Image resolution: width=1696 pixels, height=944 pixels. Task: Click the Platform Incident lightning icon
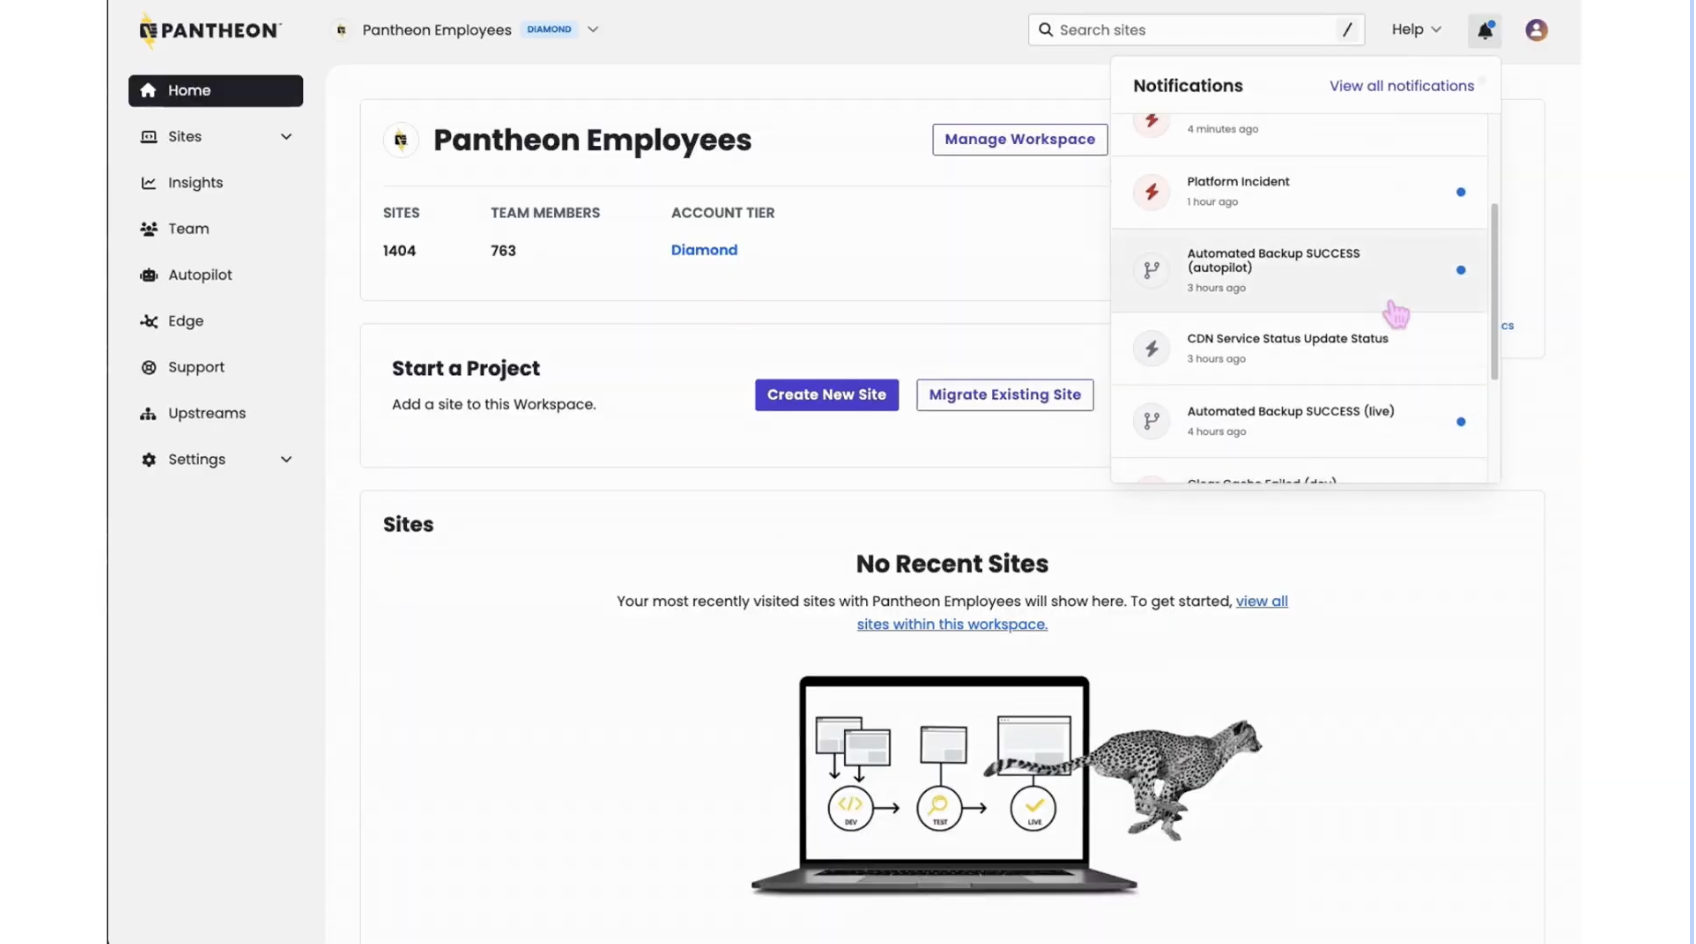pyautogui.click(x=1151, y=192)
